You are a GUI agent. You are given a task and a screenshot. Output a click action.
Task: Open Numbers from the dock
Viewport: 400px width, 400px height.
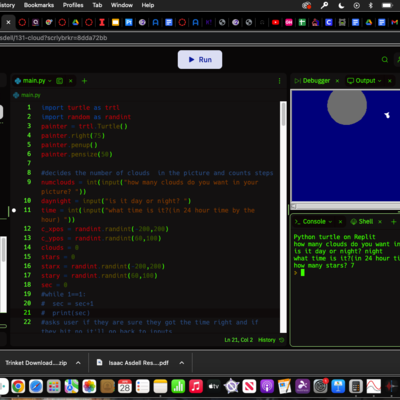178,387
